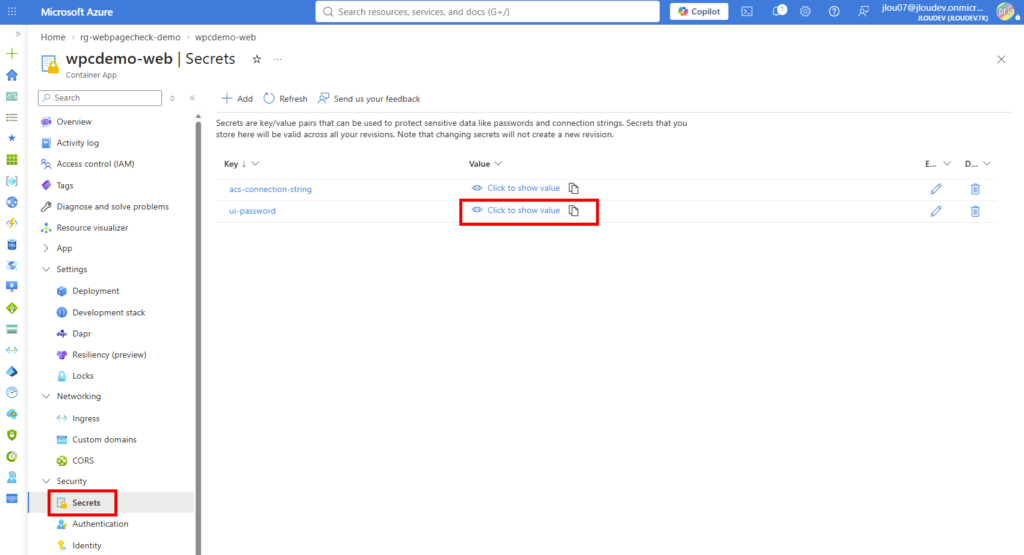Click the Favorites star in left rail
The image size is (1024, 555).
(12, 138)
